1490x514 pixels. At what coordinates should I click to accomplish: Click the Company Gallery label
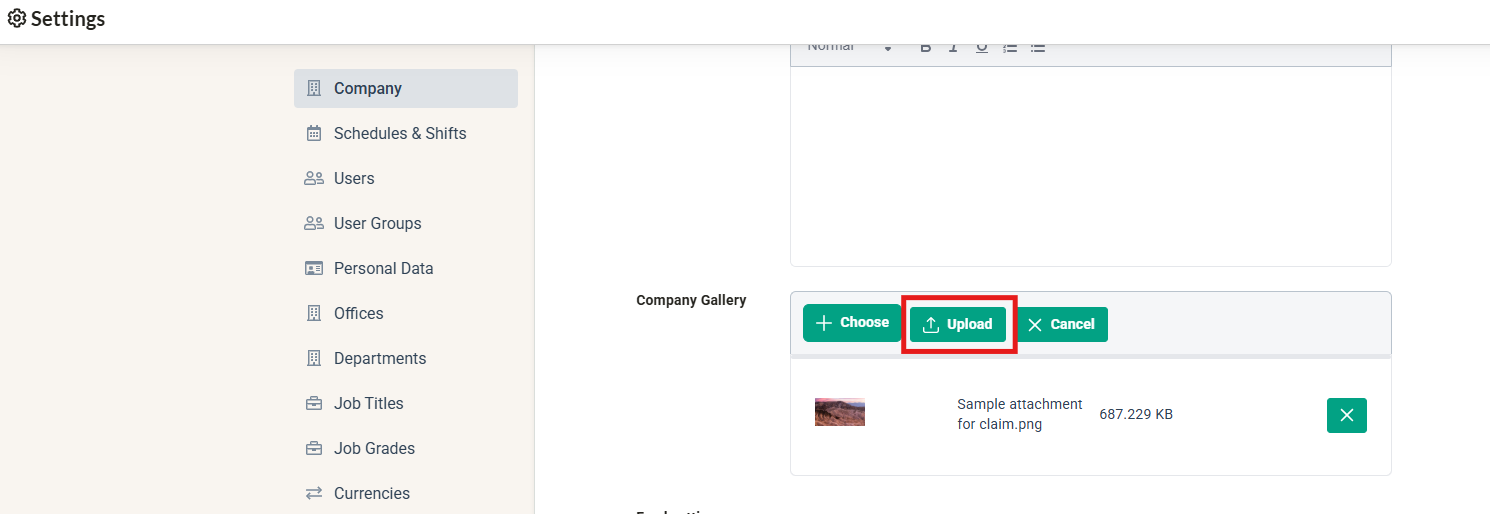691,300
